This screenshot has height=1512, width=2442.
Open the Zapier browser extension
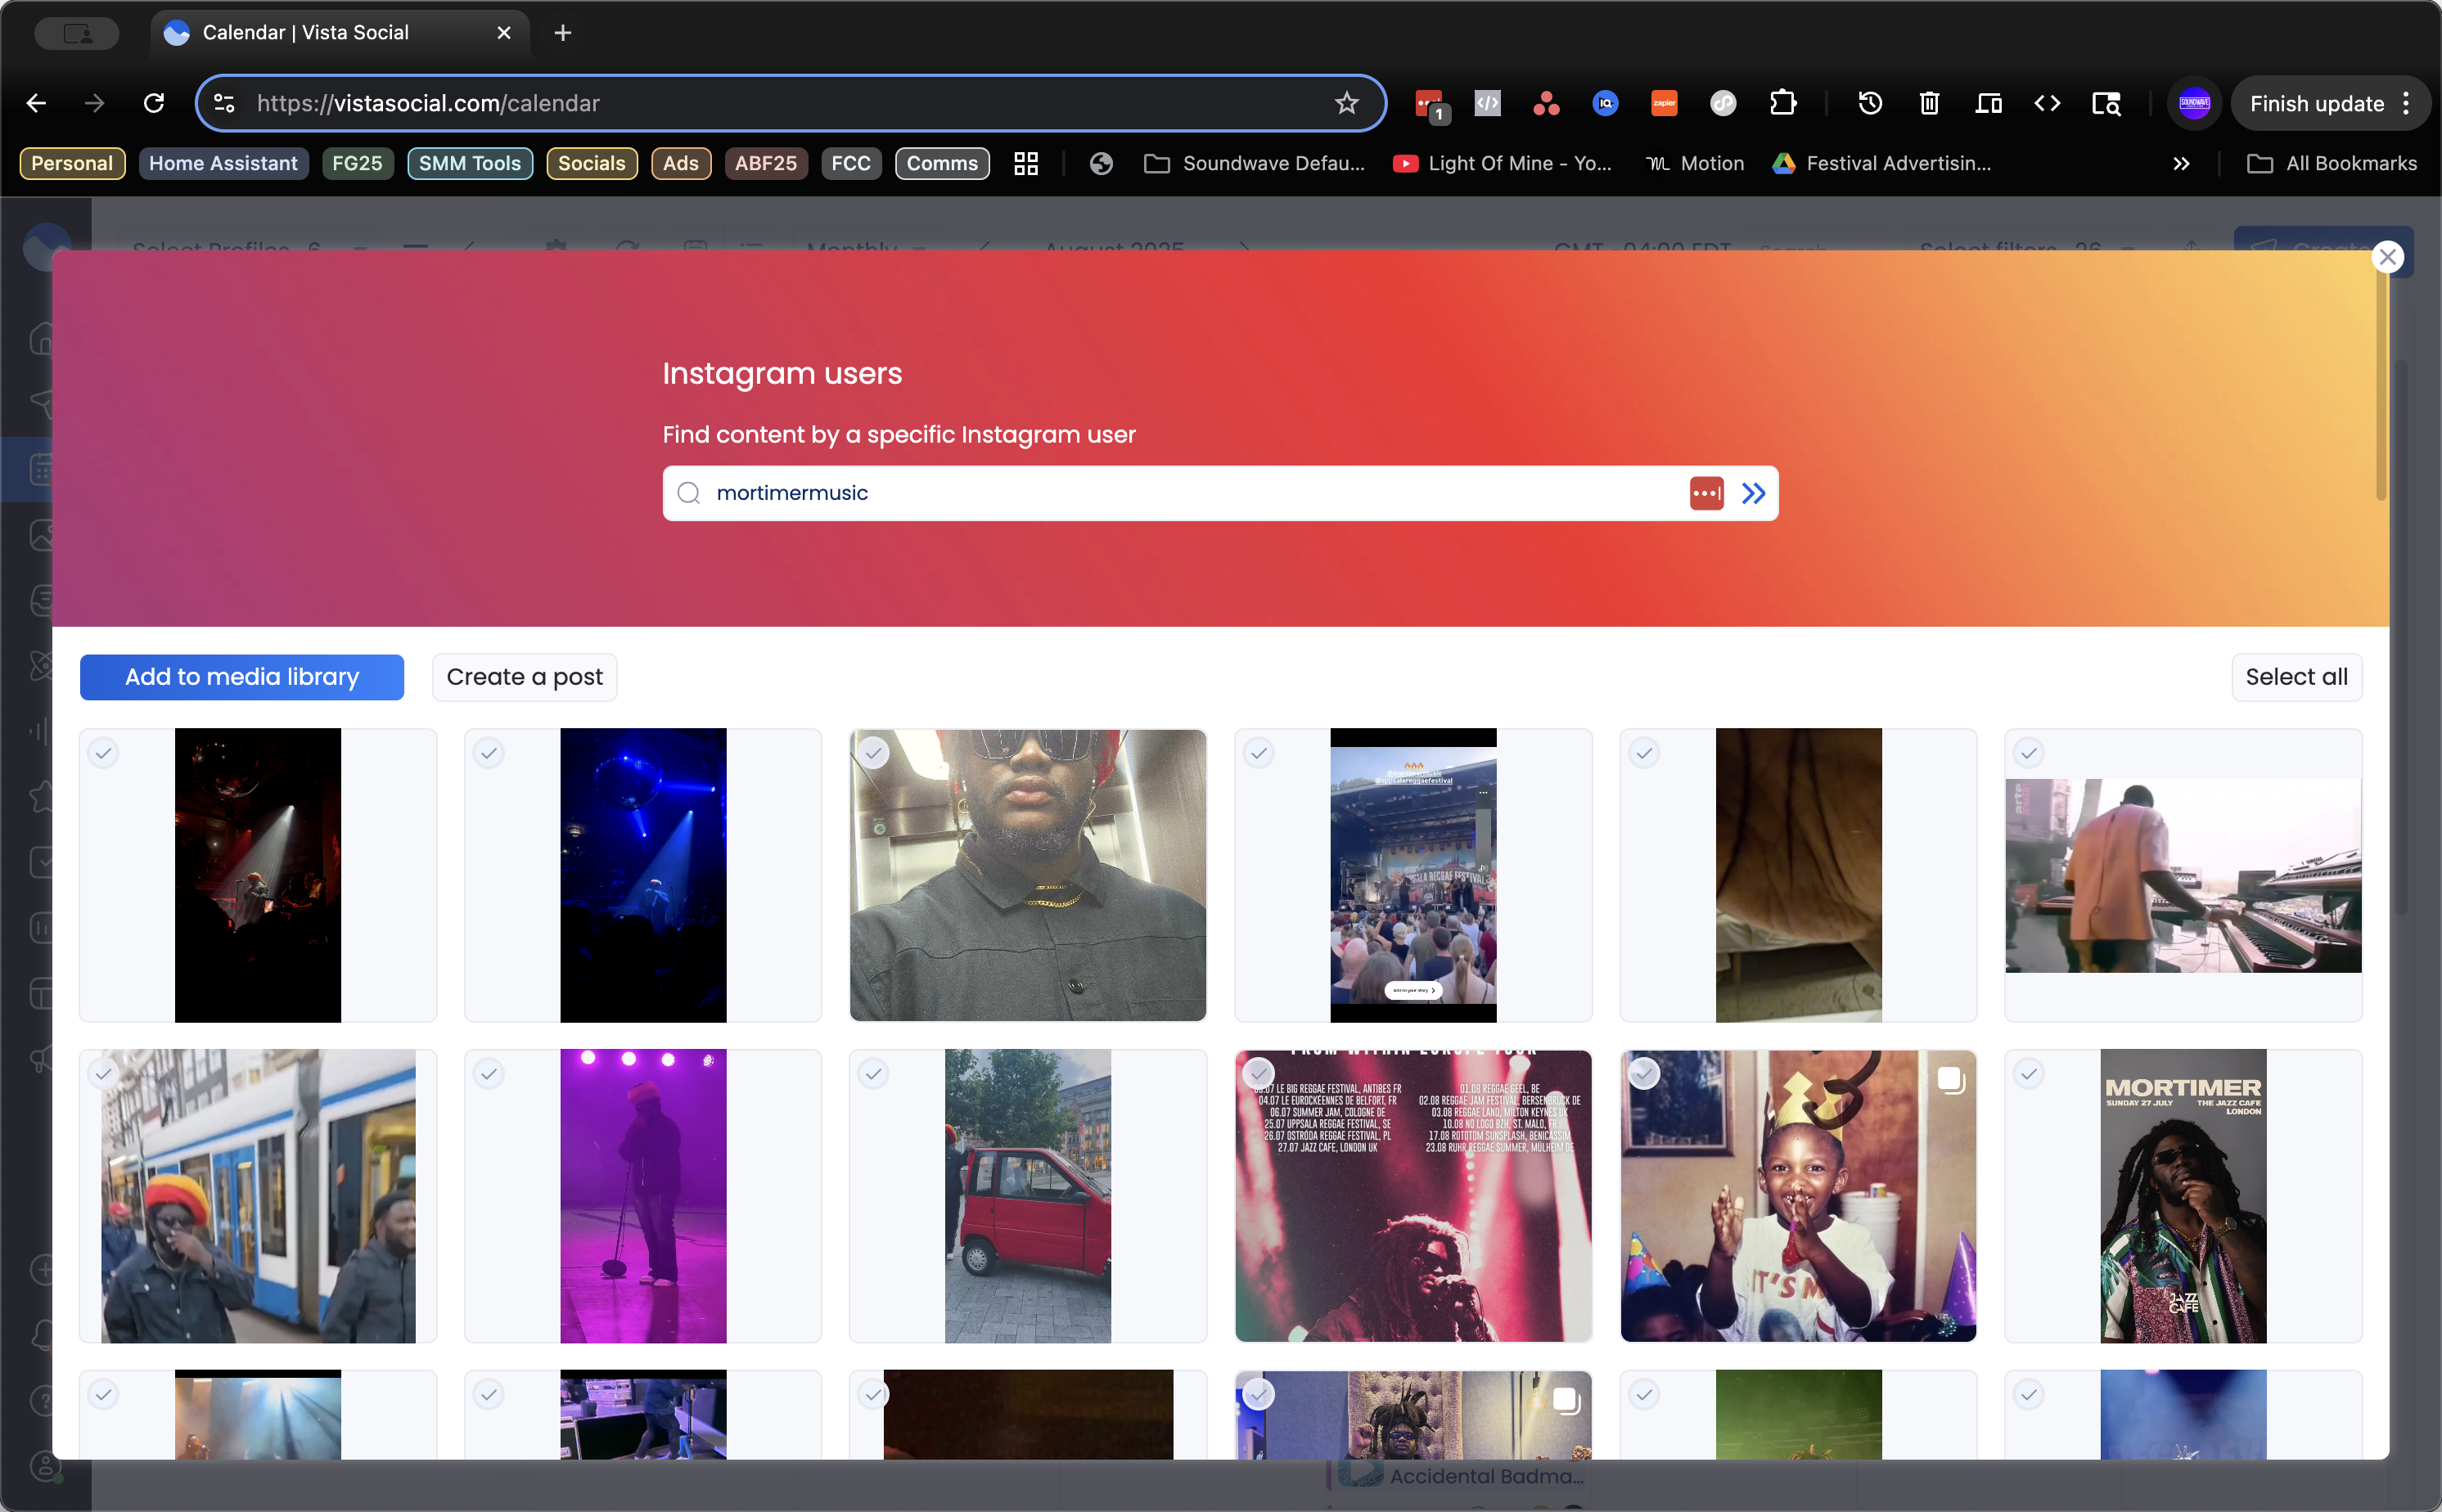click(x=1662, y=103)
